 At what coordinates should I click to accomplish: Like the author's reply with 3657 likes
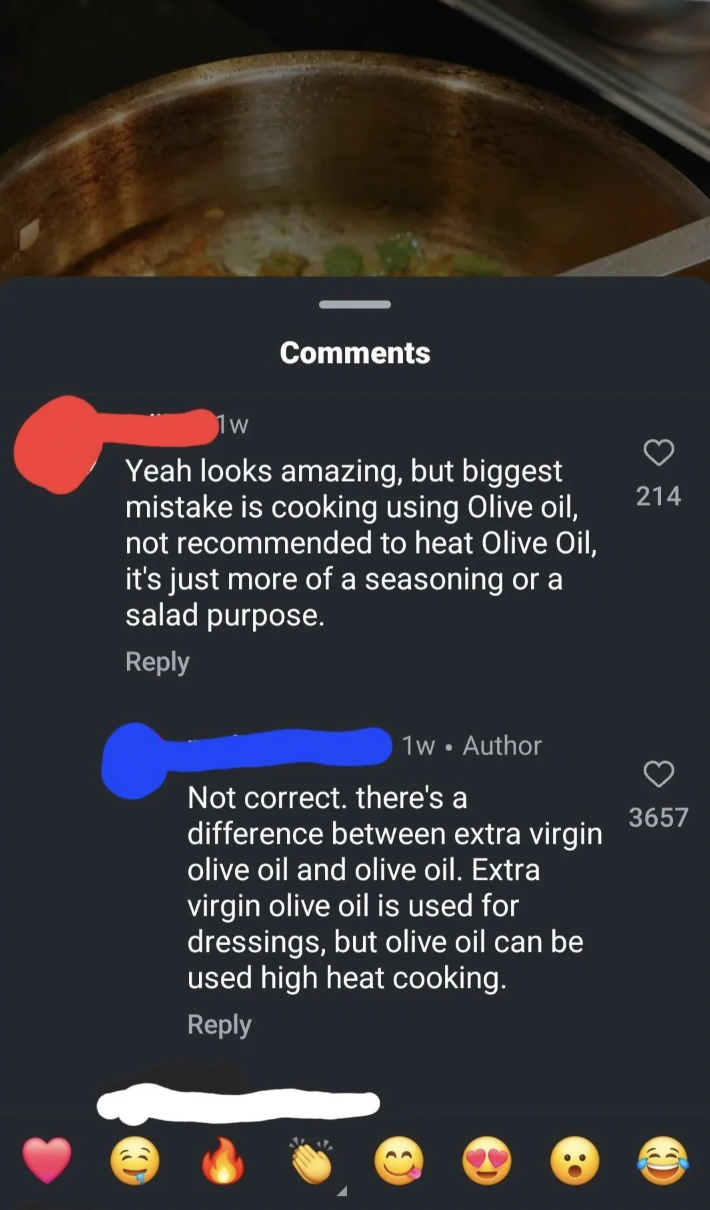tap(658, 774)
